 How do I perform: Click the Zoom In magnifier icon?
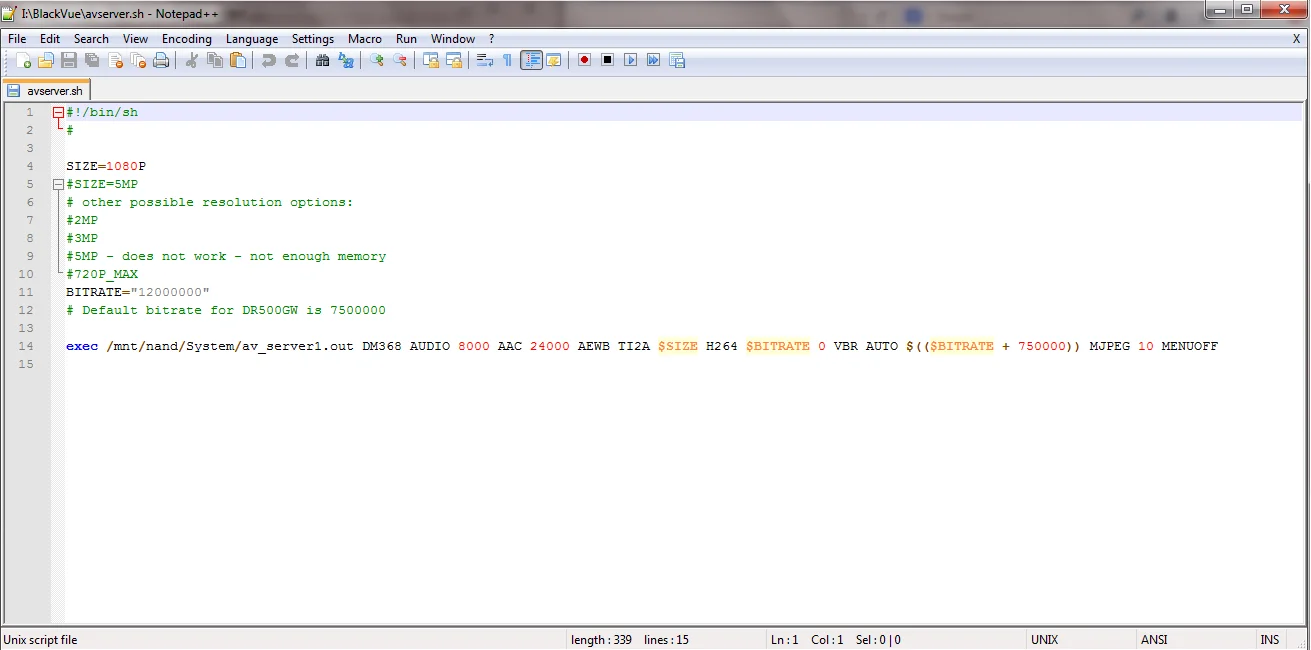(376, 60)
